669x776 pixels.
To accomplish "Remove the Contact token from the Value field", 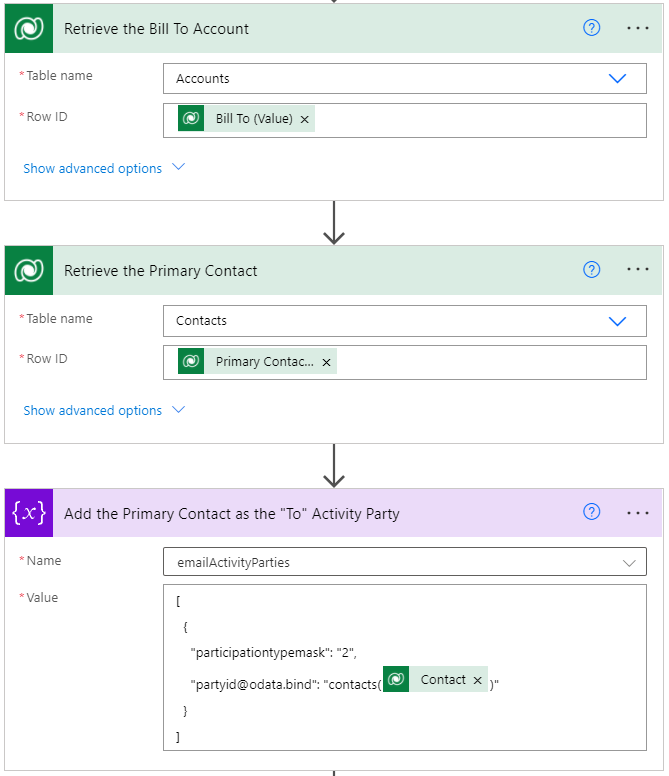I will coord(477,680).
